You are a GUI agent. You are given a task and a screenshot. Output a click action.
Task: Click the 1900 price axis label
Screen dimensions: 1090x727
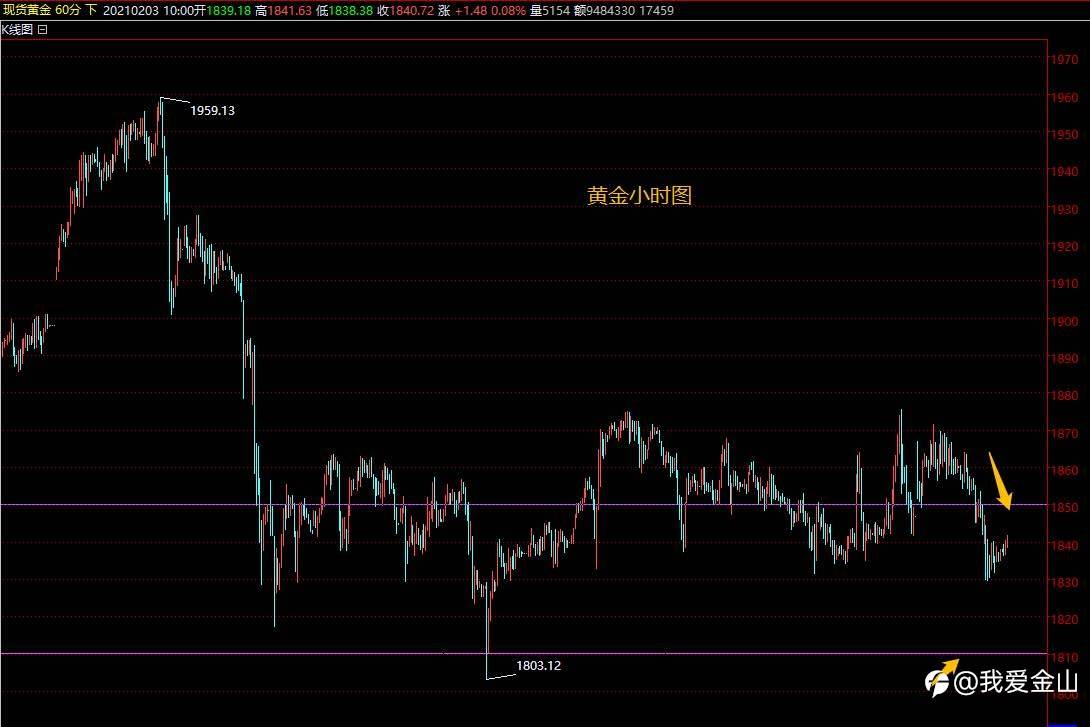(1064, 321)
